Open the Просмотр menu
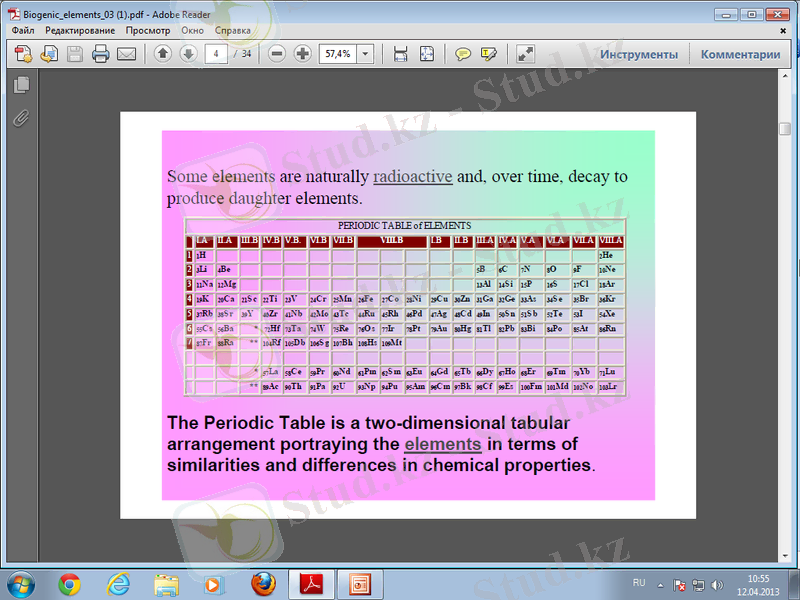Screen dimensions: 800x600 click(147, 31)
